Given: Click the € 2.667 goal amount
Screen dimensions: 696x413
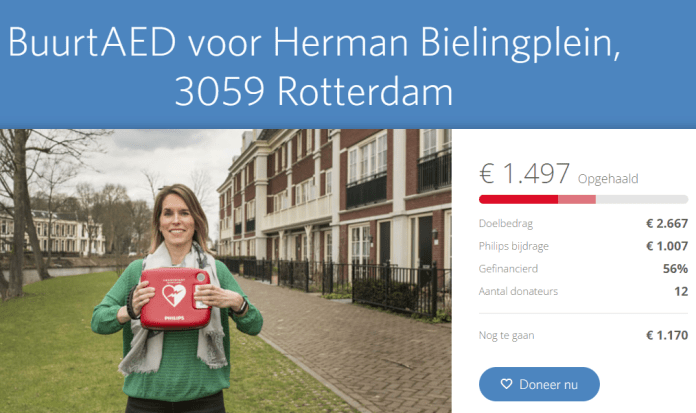Looking at the screenshot, I should point(667,223).
